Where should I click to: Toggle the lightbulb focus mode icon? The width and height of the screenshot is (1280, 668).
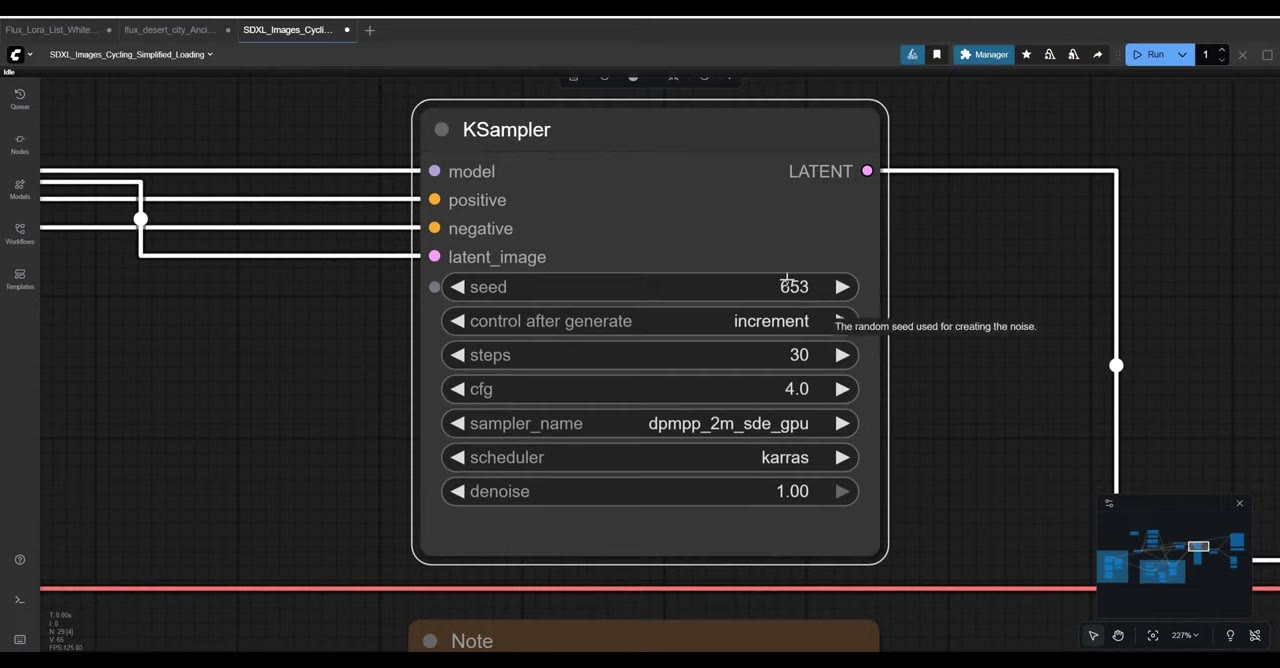1230,635
